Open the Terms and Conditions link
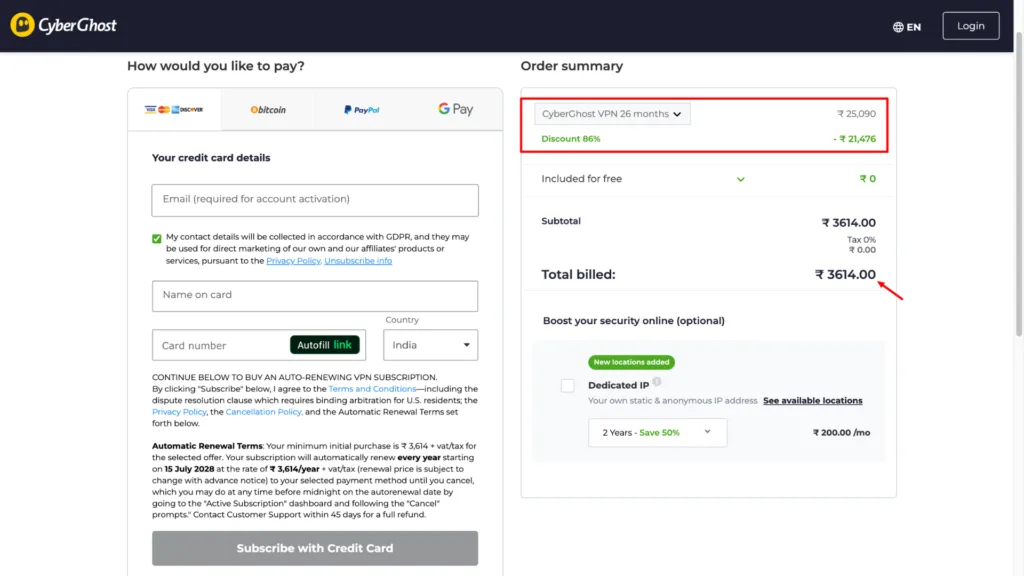1024x576 pixels. click(372, 389)
